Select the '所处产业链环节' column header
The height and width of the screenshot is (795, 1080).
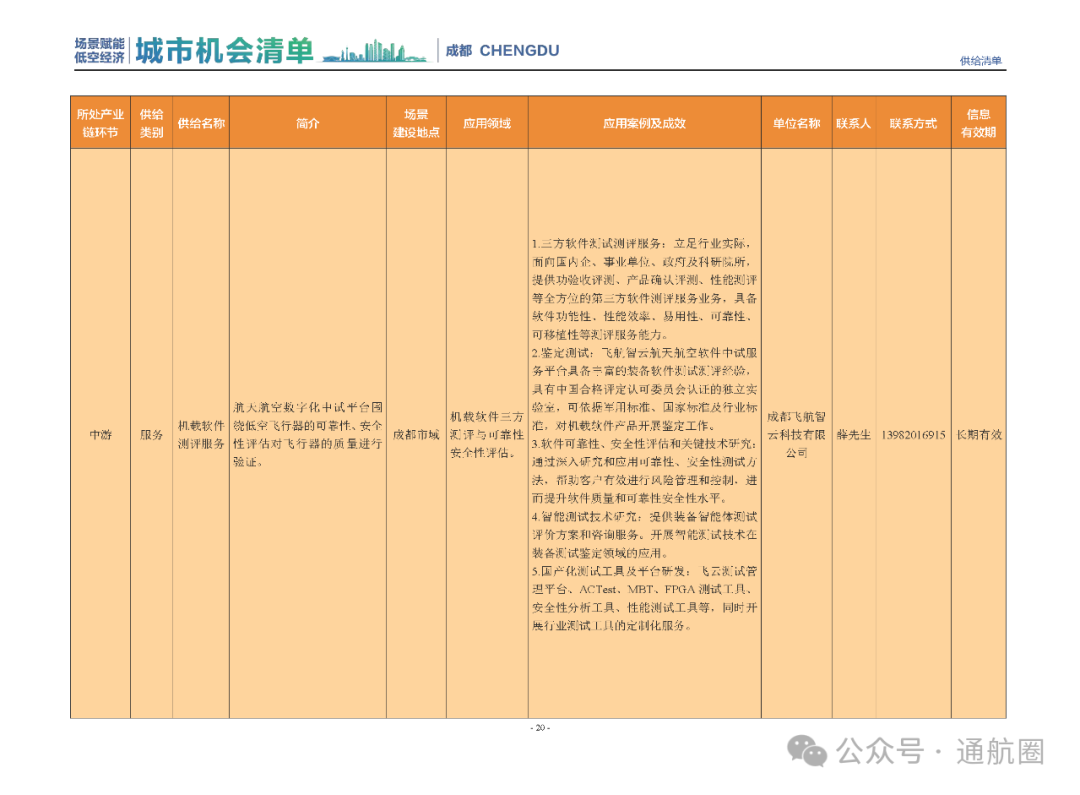tap(101, 123)
